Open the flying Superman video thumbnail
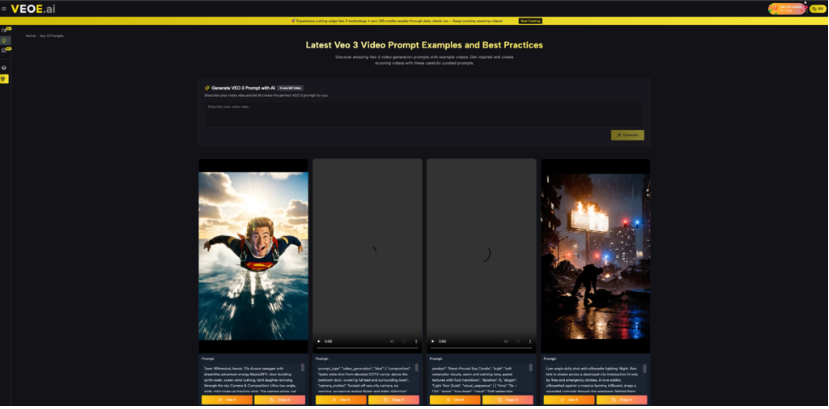 tap(253, 254)
